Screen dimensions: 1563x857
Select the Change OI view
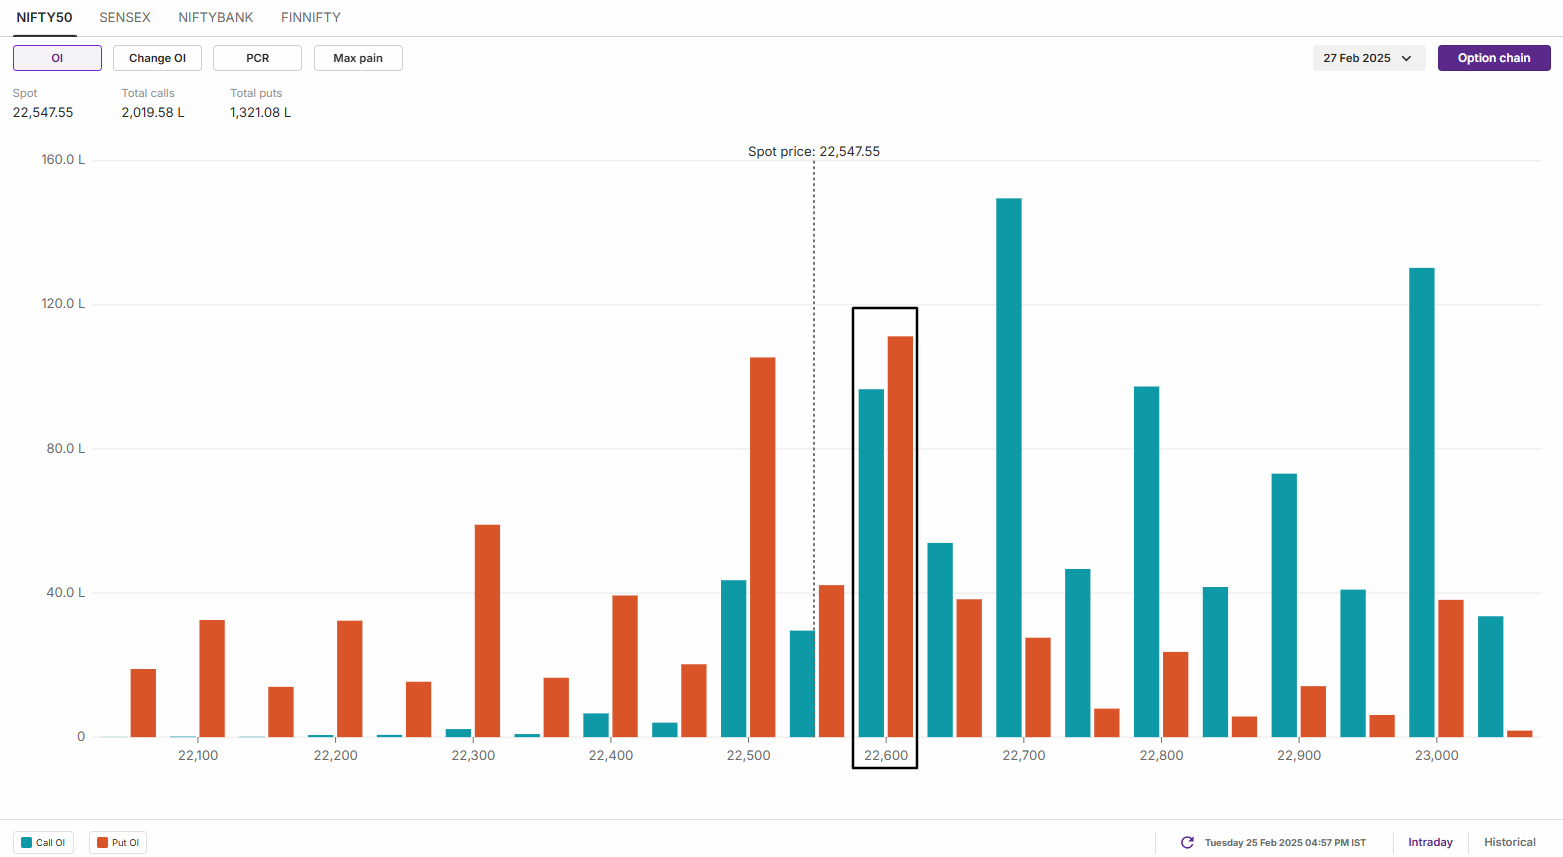point(157,58)
